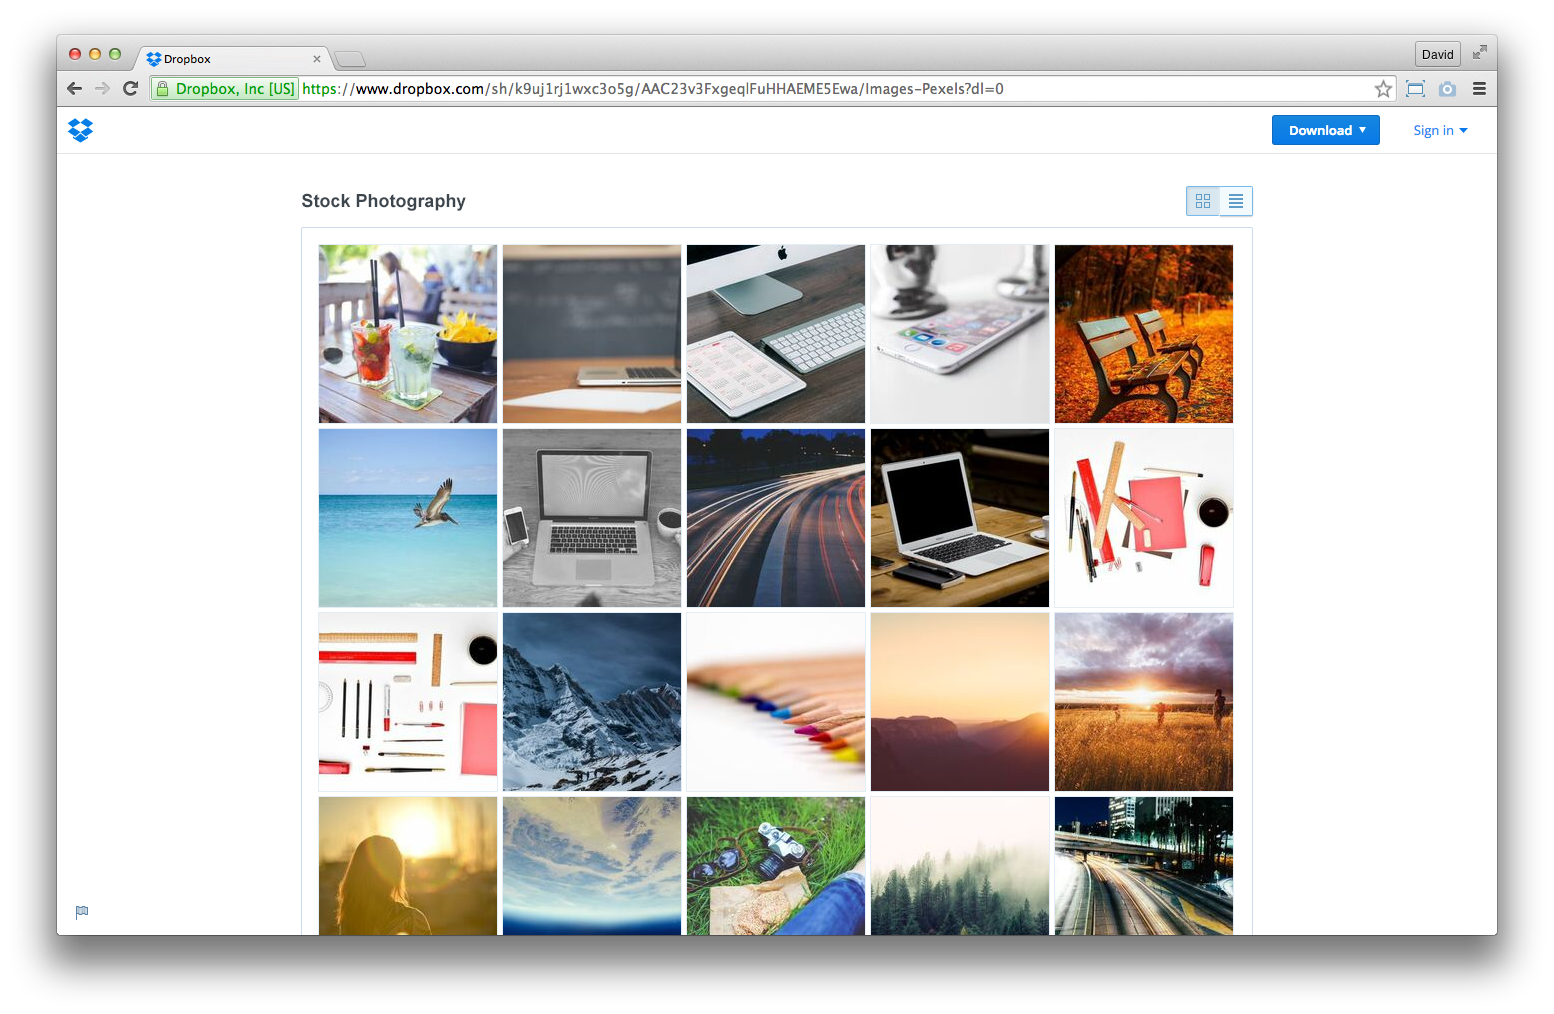Click the flag report icon

[x=82, y=911]
